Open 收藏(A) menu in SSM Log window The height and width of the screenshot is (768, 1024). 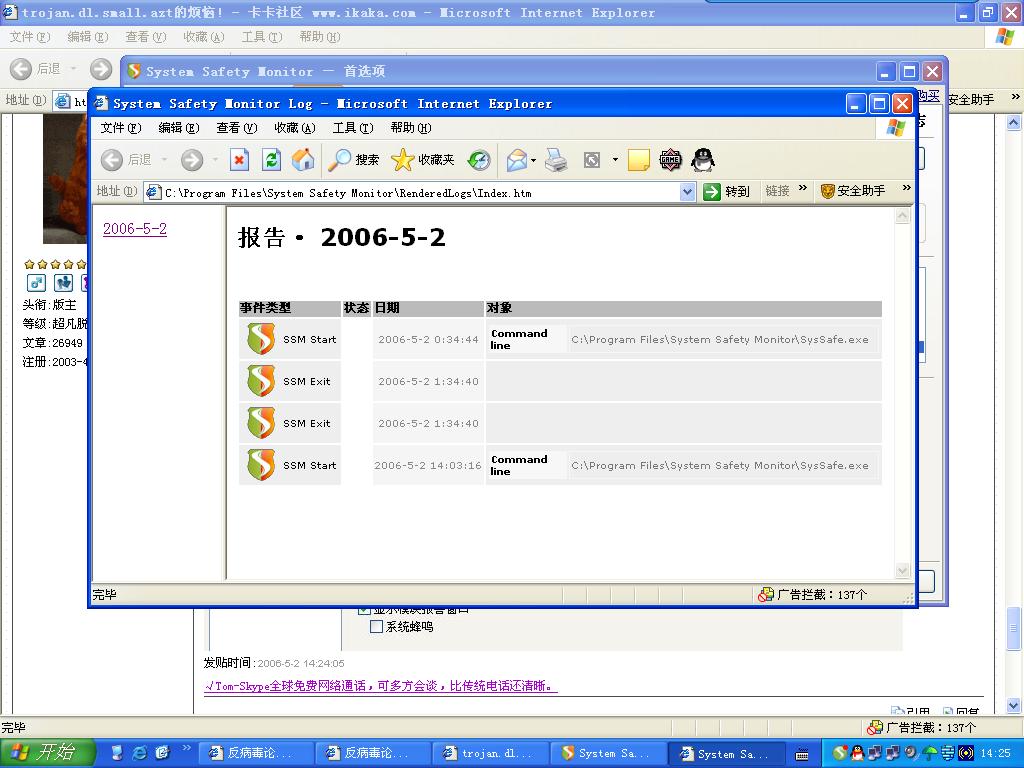tap(295, 128)
